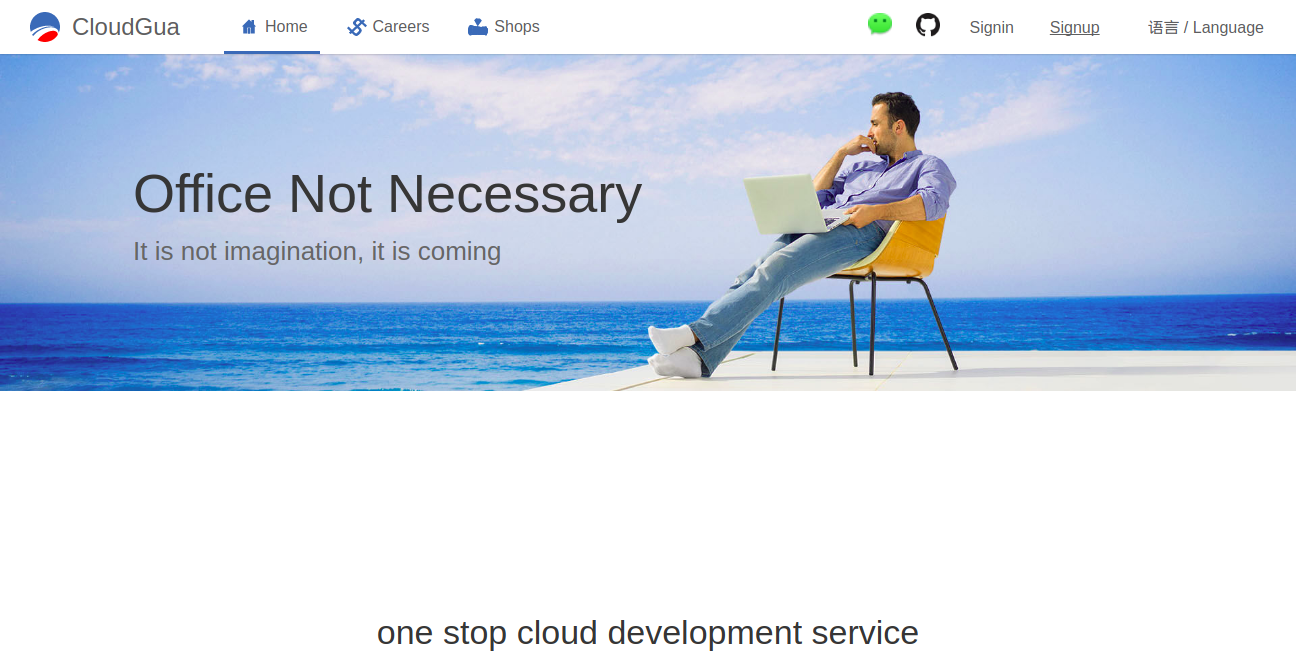Click the Shops stamp icon
The height and width of the screenshot is (663, 1296).
point(478,27)
